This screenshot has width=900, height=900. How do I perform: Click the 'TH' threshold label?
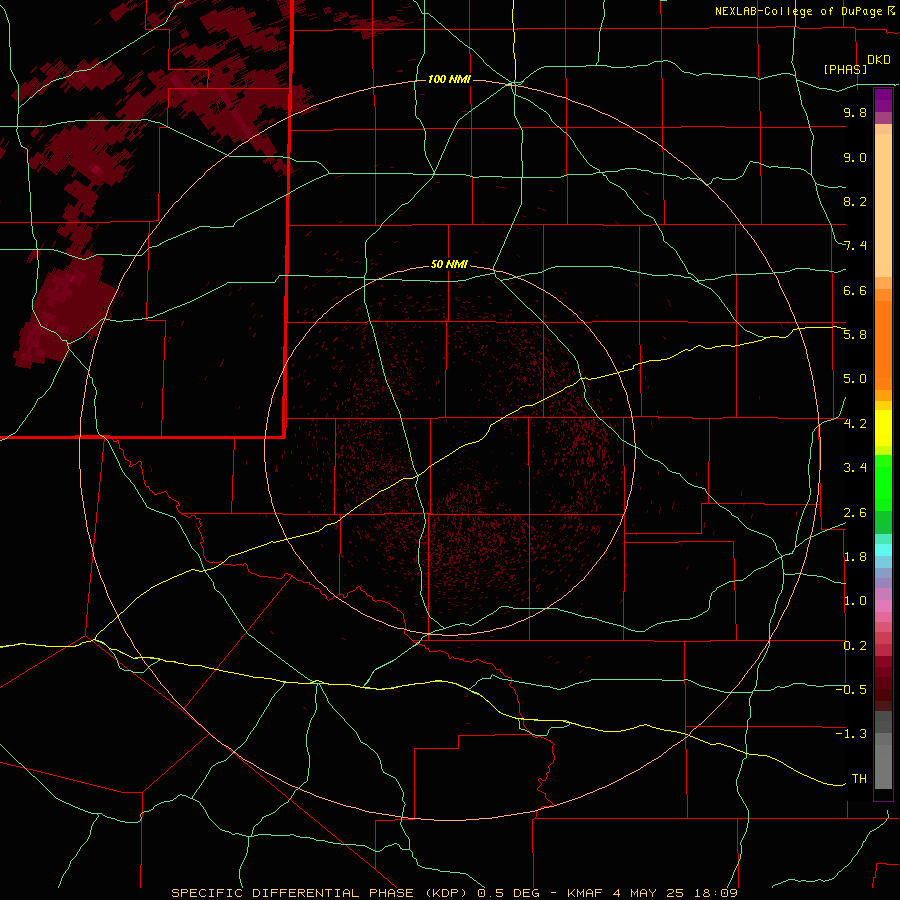click(859, 779)
